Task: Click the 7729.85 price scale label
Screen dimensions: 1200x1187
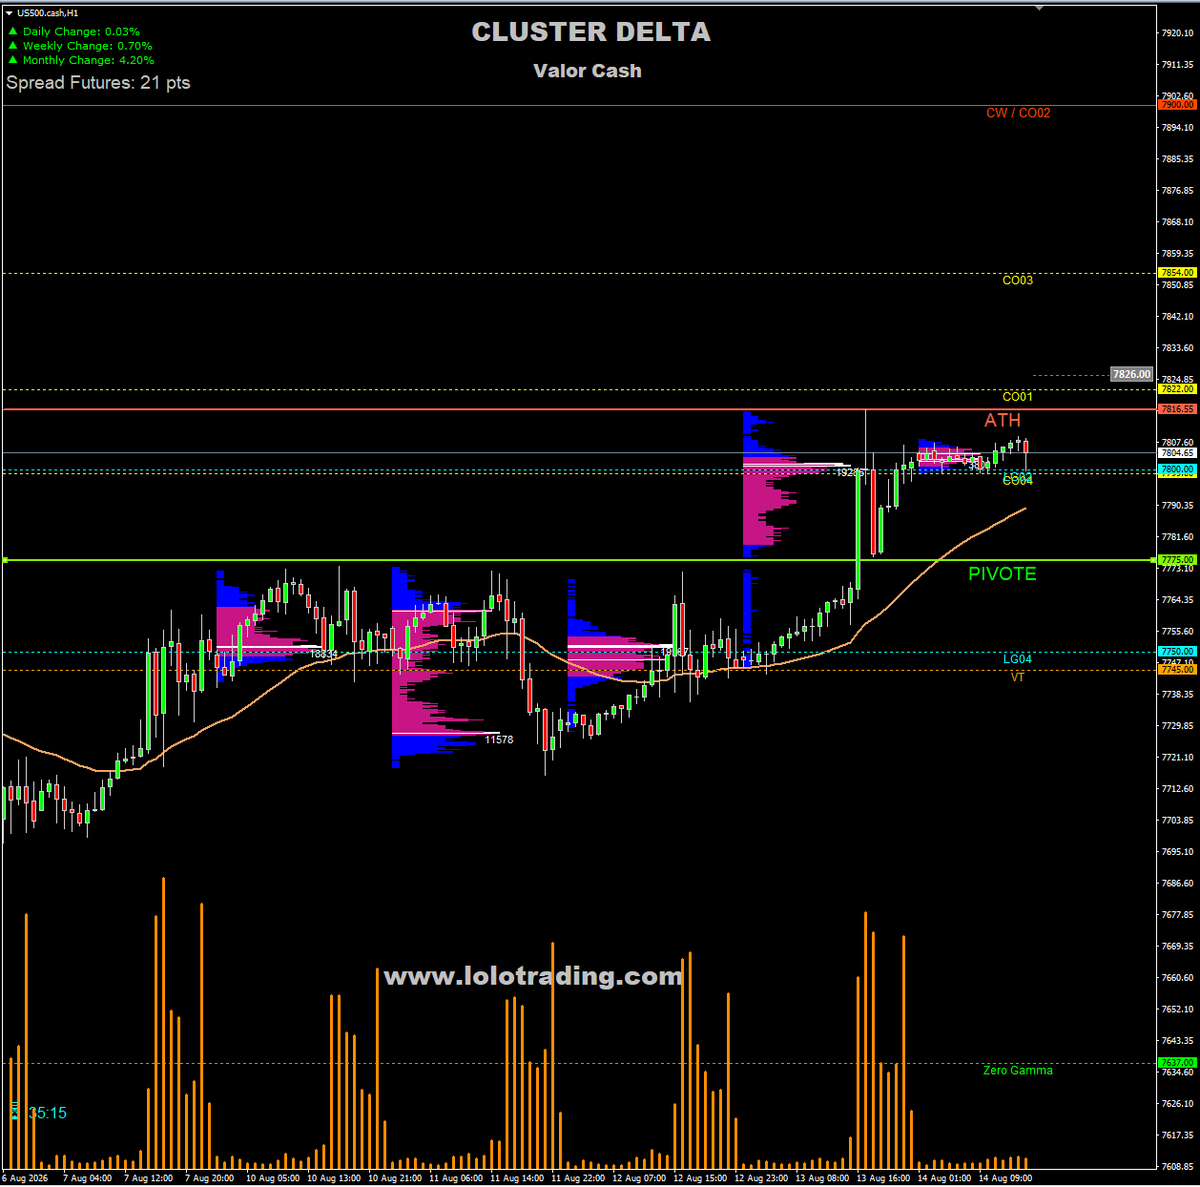Action: click(1177, 726)
